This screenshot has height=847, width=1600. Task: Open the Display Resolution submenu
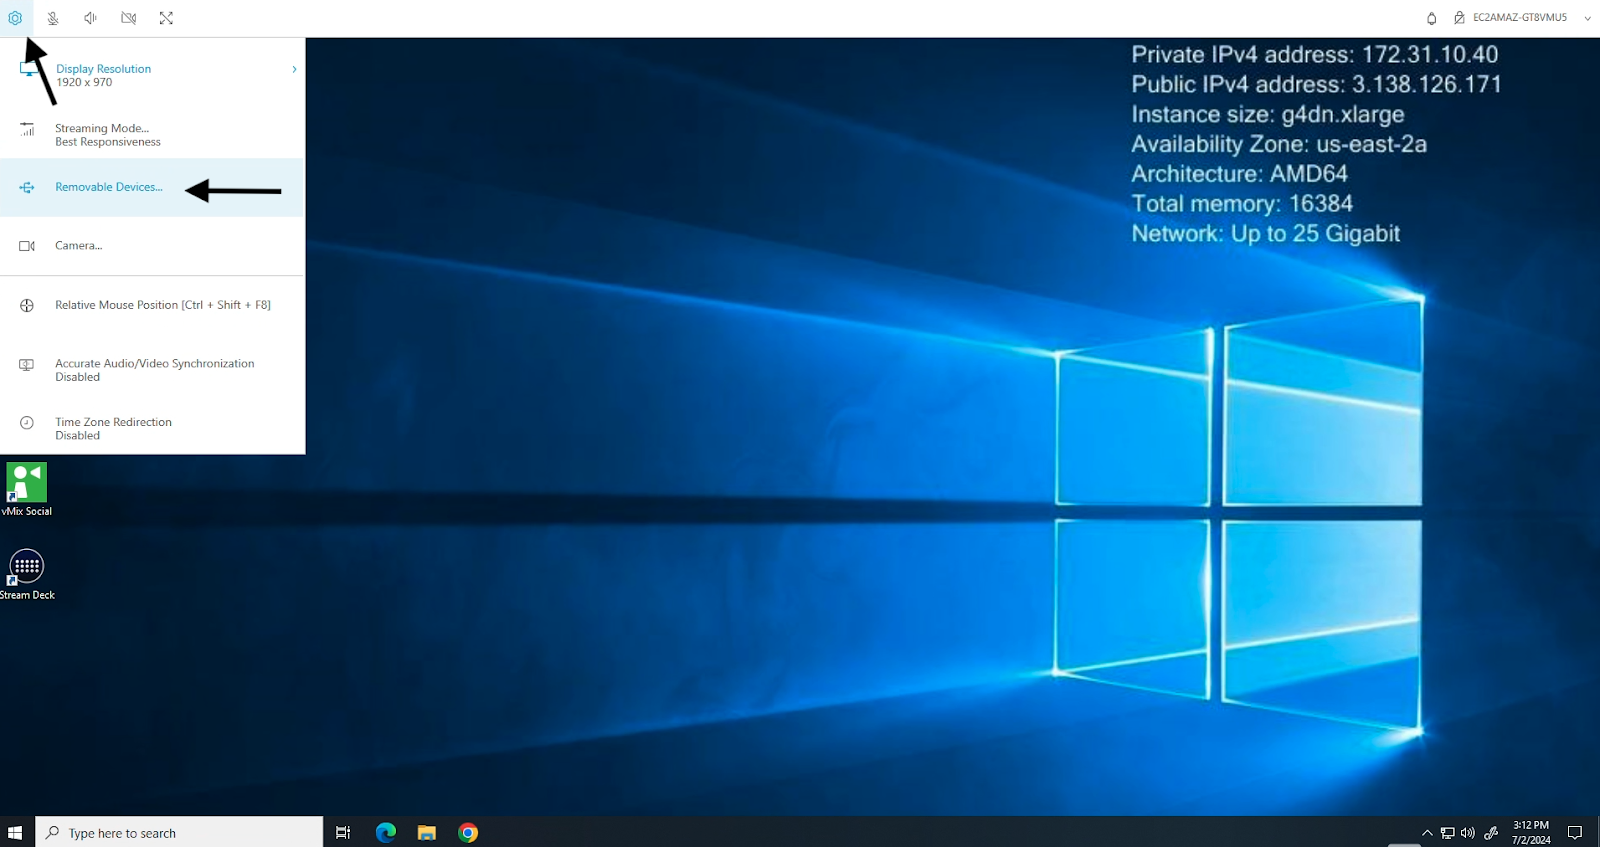pos(152,75)
